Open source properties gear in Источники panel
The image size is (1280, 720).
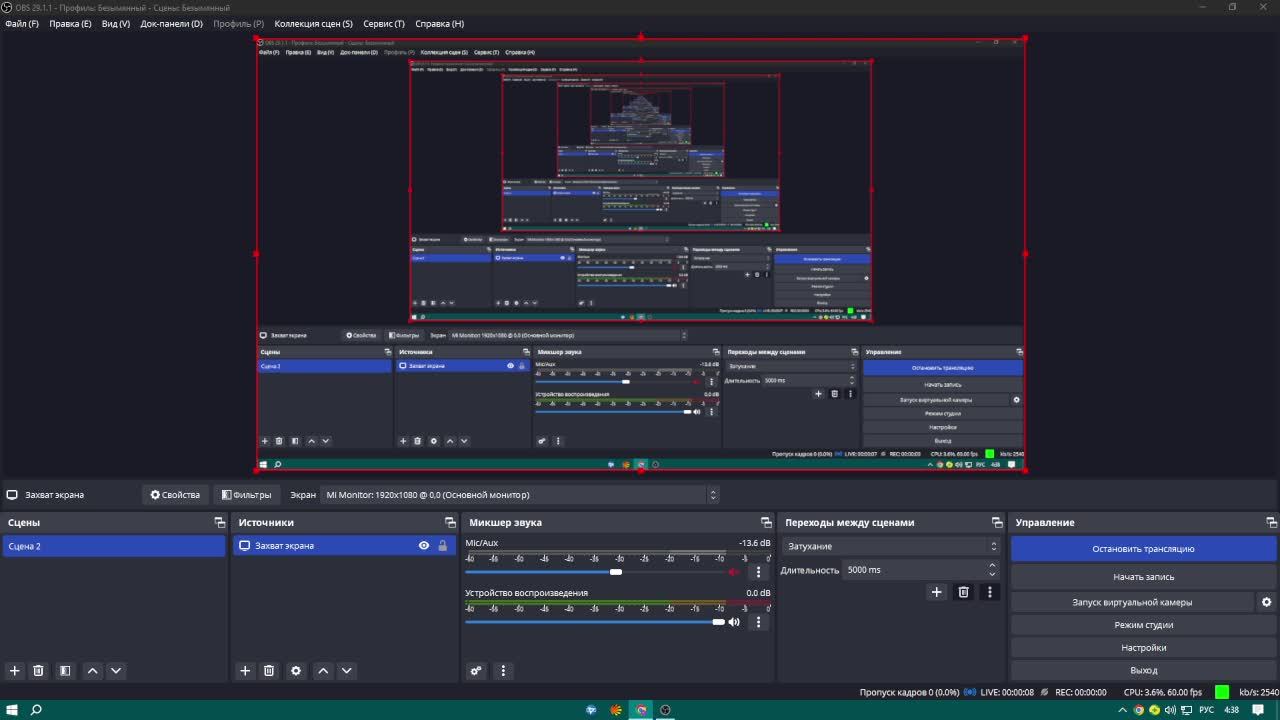[x=296, y=671]
